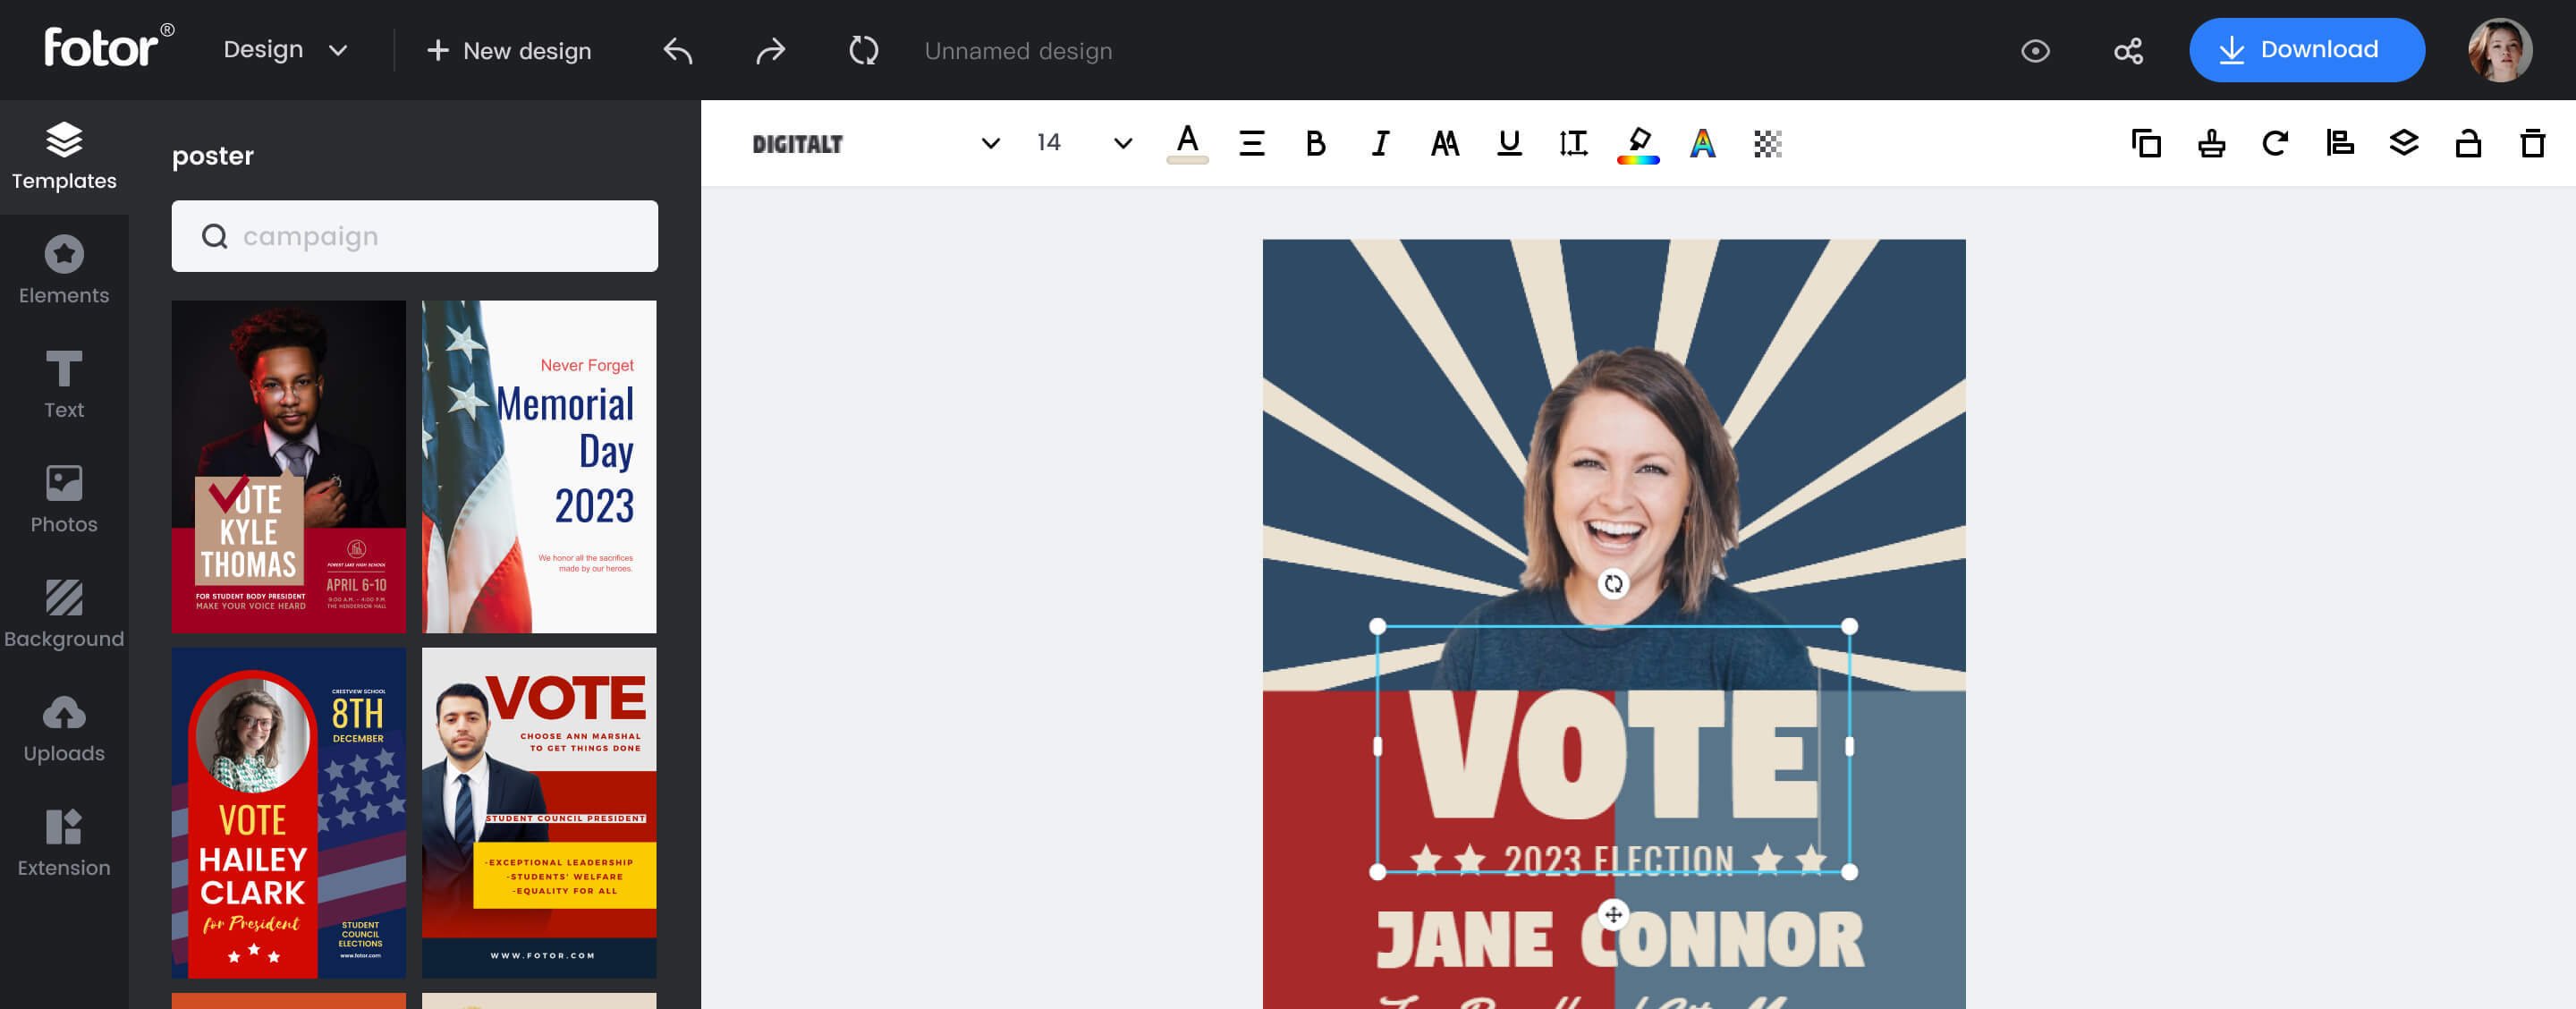This screenshot has height=1009, width=2576.
Task: Toggle text alignment options
Action: point(1252,143)
